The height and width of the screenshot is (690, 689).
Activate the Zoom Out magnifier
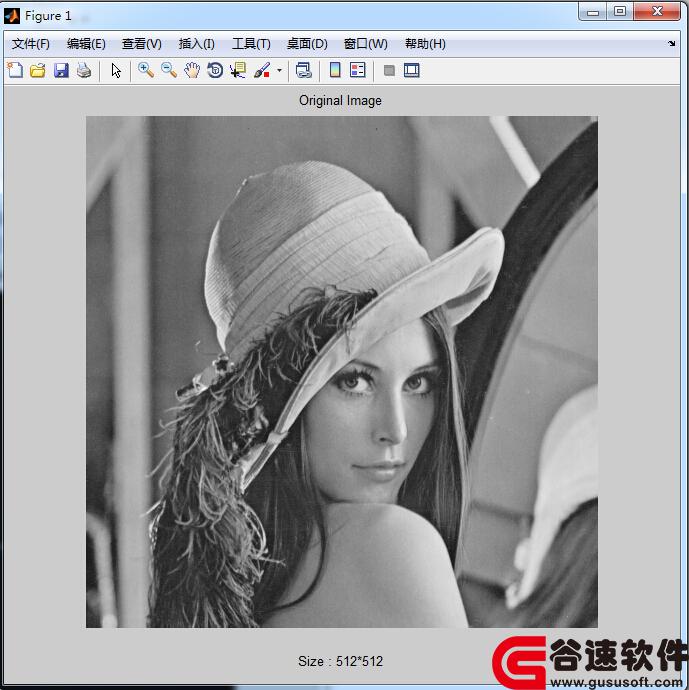[169, 70]
